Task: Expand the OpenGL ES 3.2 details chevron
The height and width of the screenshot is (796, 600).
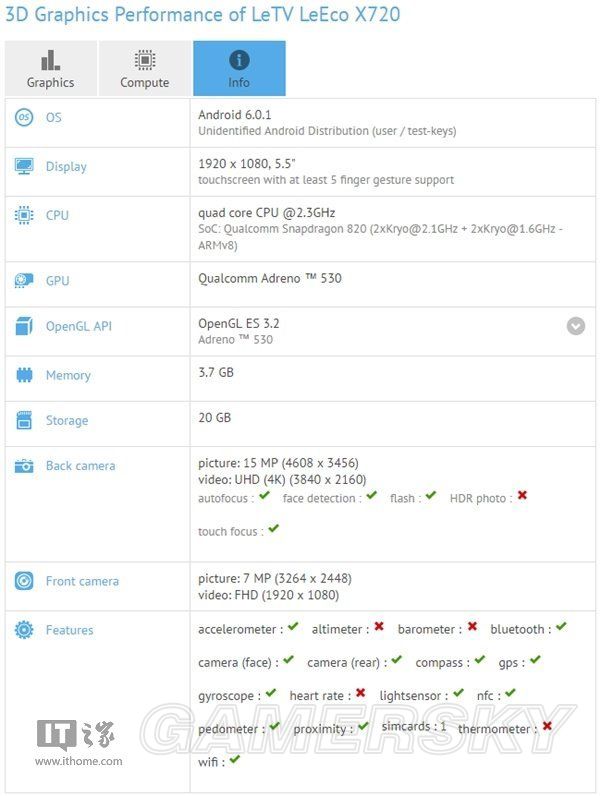Action: coord(576,326)
